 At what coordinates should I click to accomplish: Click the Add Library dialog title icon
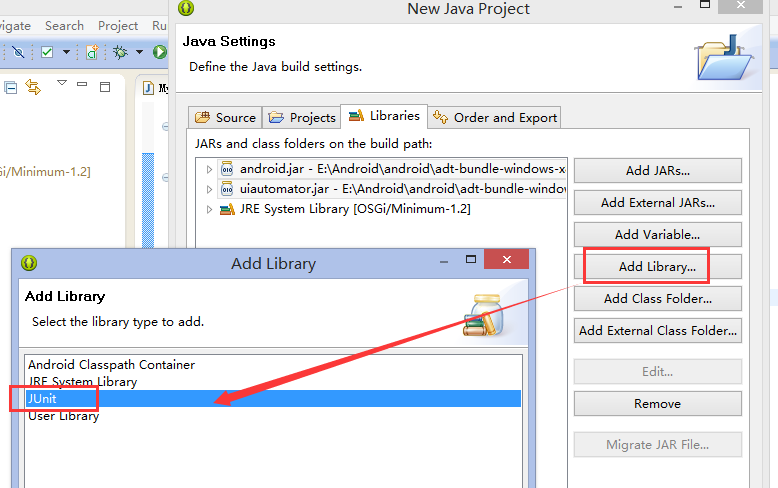coord(29,263)
